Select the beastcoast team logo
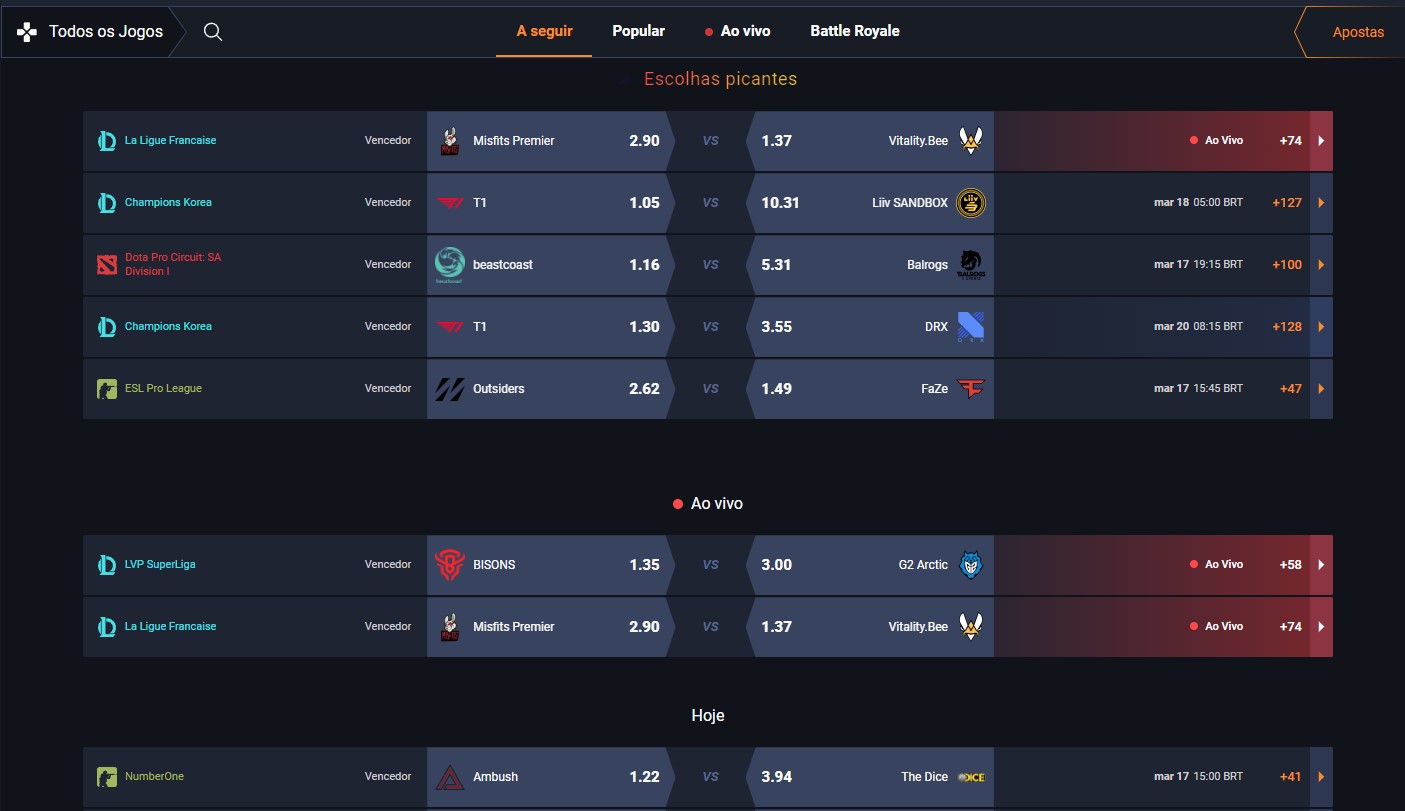 (x=449, y=264)
